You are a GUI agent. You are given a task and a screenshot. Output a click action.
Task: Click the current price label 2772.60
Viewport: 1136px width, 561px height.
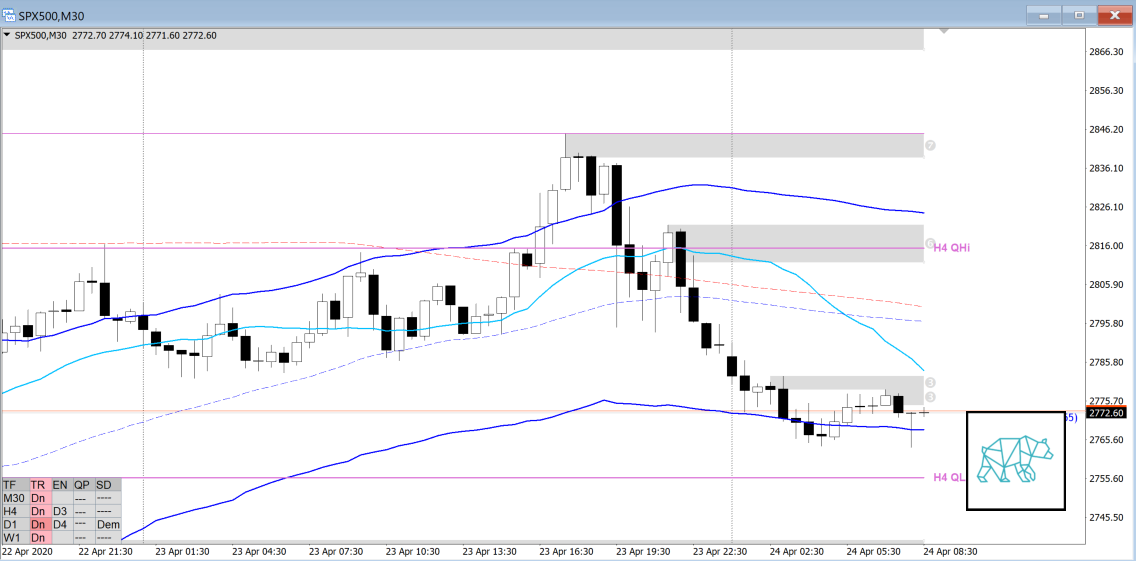pyautogui.click(x=1106, y=413)
